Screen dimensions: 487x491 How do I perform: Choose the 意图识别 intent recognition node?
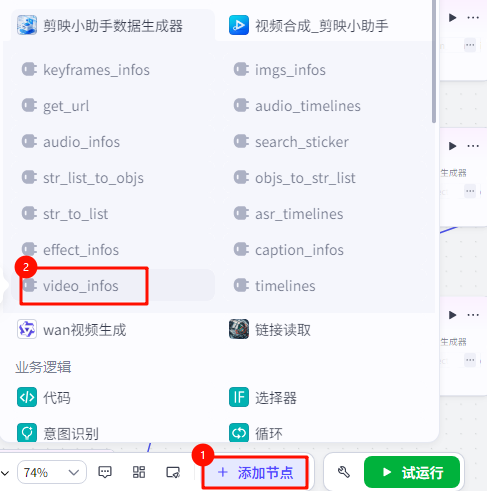[x=58, y=433]
